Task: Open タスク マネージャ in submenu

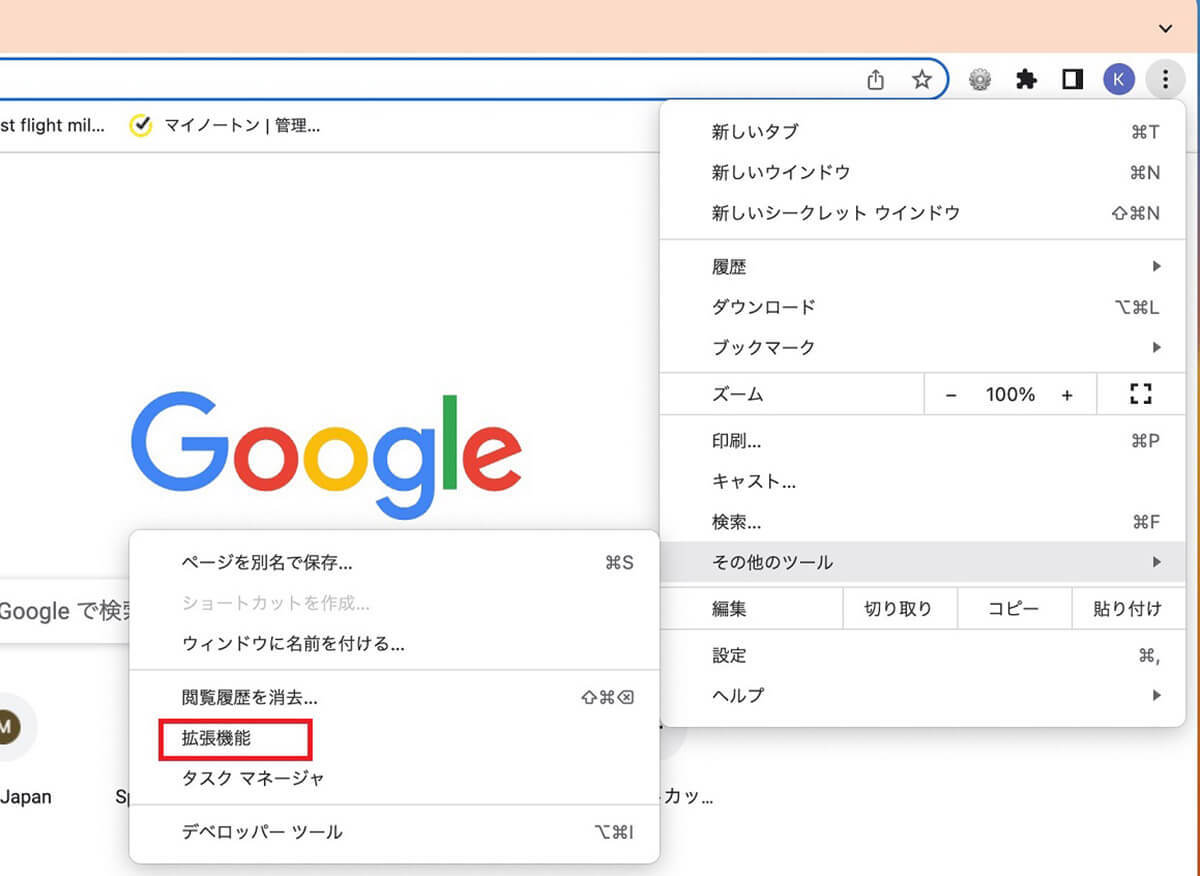Action: tap(394, 778)
